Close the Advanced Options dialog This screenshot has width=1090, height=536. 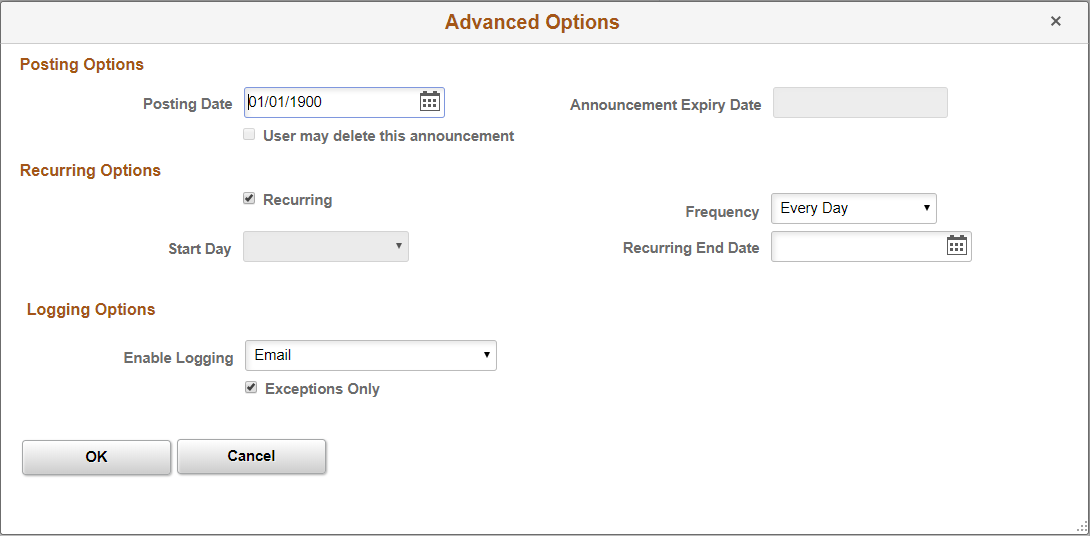[1055, 22]
